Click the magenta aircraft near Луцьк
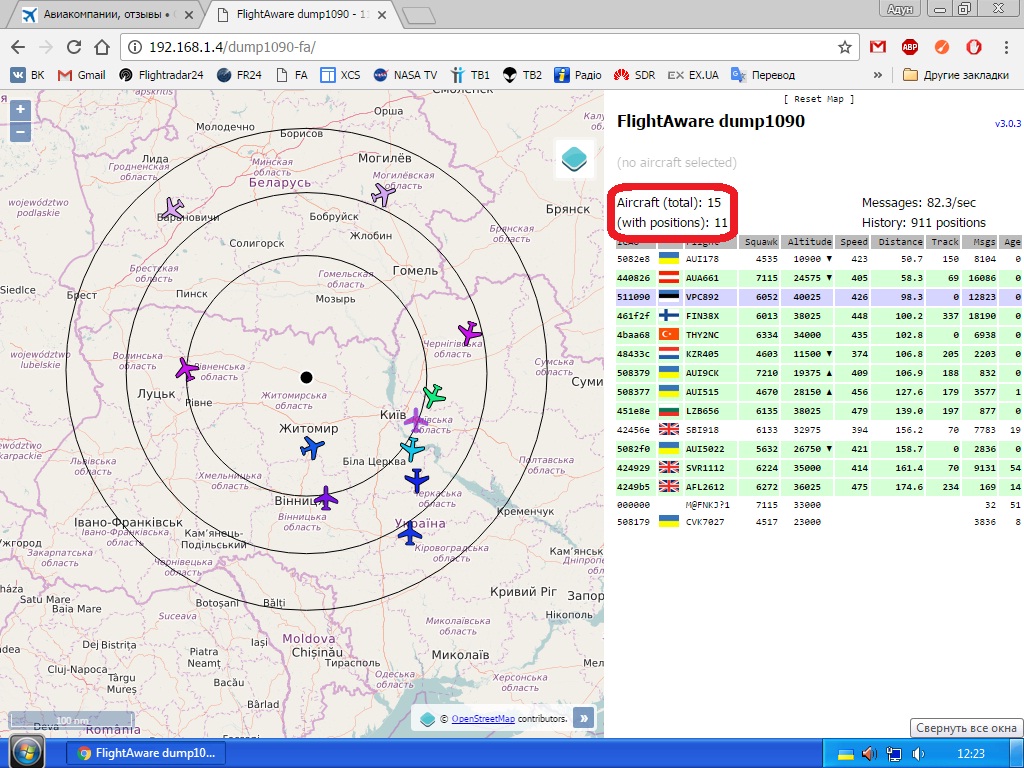The height and width of the screenshot is (768, 1024). click(x=187, y=369)
